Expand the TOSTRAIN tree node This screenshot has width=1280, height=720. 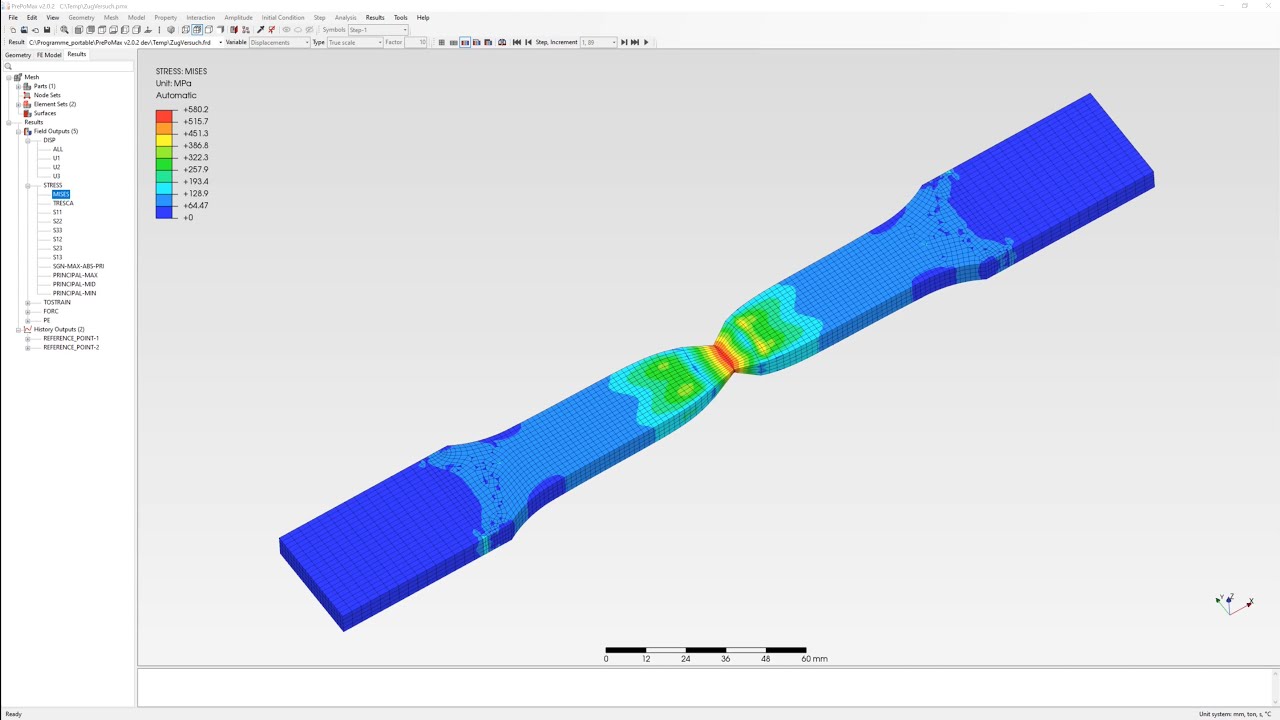(x=28, y=302)
